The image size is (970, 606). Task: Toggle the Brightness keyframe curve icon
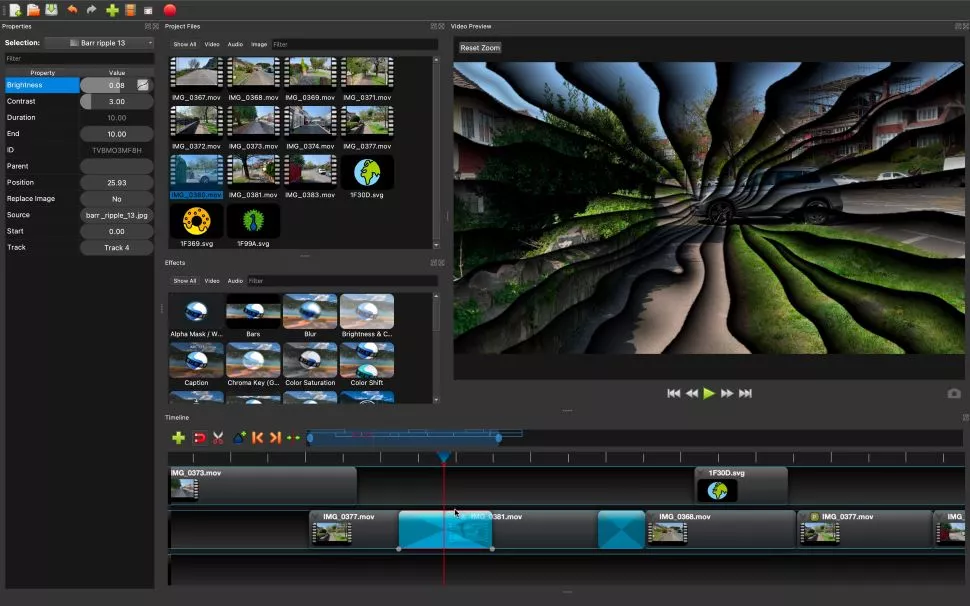143,85
